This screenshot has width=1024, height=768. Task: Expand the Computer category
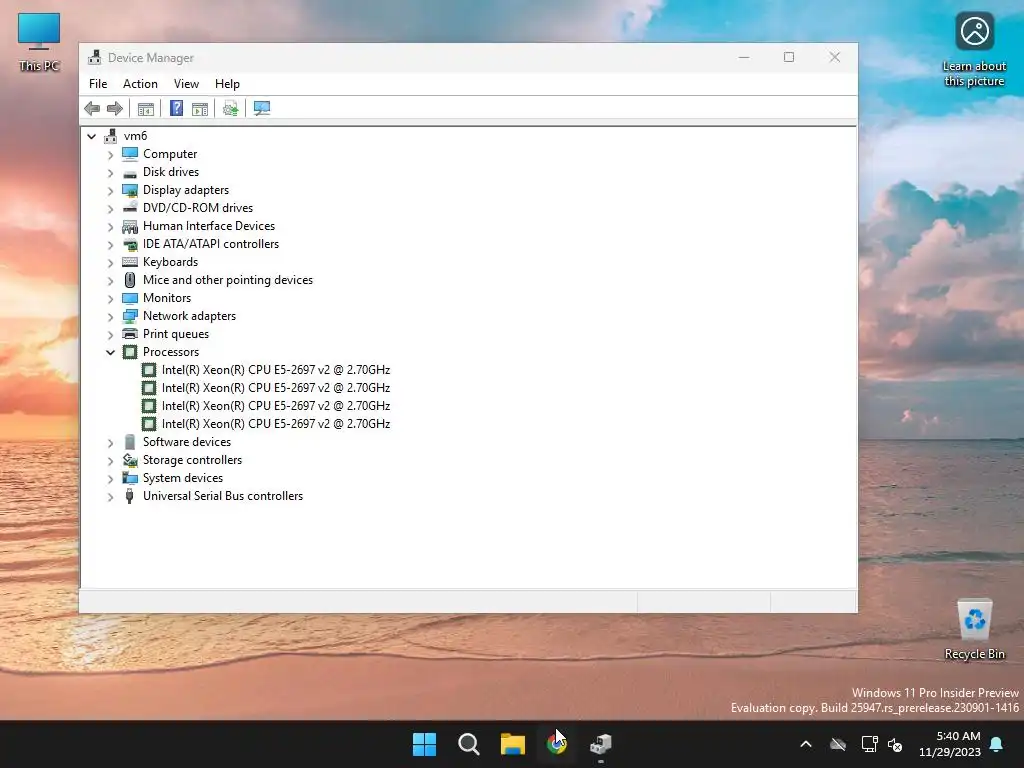point(110,155)
